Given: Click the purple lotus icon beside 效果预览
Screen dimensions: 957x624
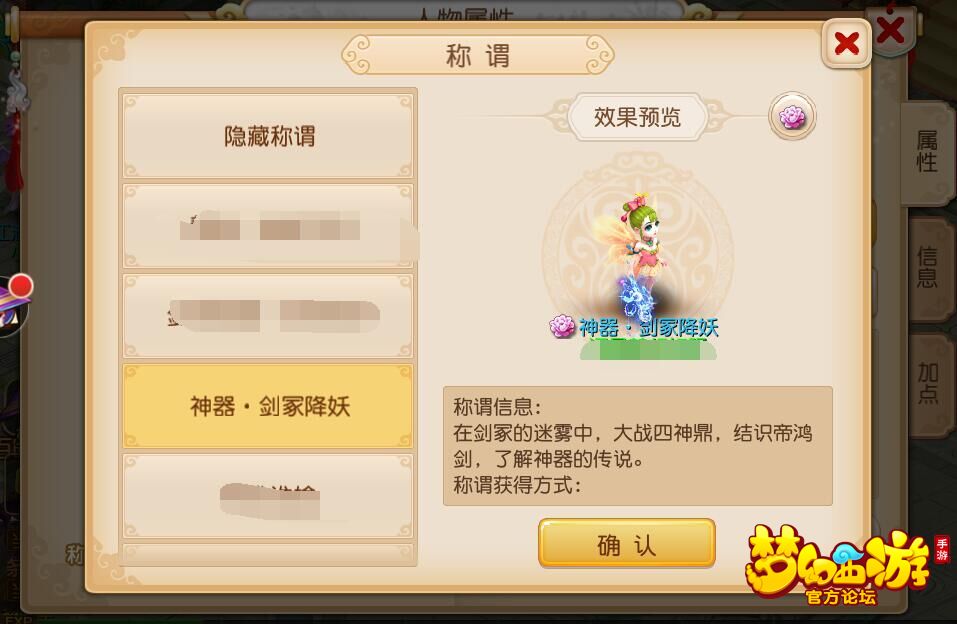Looking at the screenshot, I should point(792,117).
